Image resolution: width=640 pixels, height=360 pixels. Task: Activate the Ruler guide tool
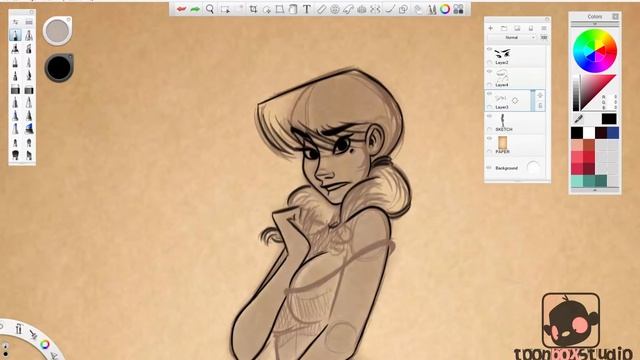coord(321,9)
